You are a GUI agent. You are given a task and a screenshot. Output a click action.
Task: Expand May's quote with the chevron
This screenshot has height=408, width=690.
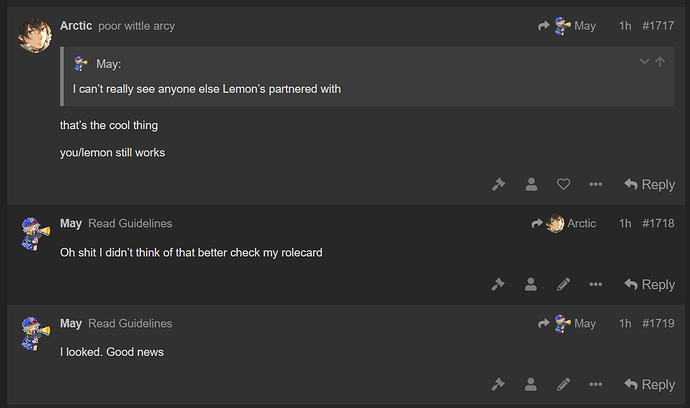tap(644, 62)
